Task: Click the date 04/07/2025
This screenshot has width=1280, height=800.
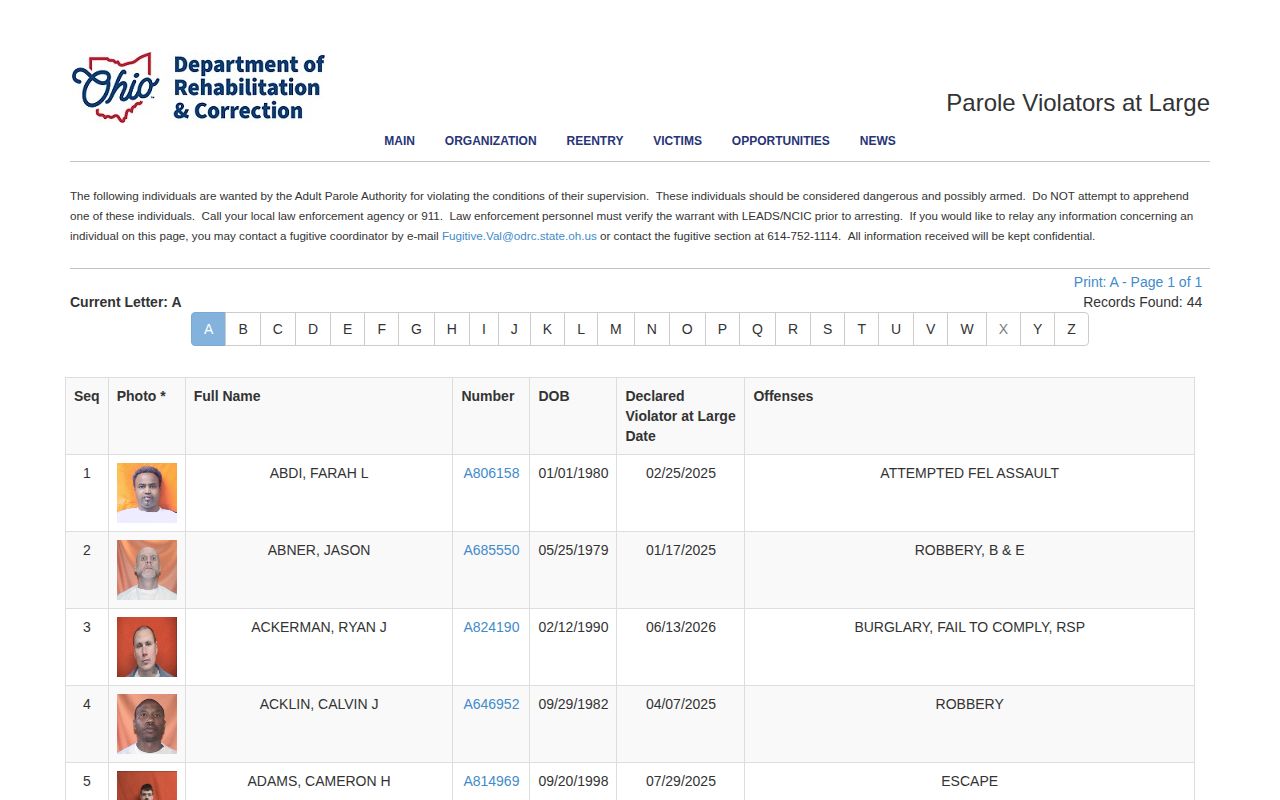Action: tap(681, 704)
